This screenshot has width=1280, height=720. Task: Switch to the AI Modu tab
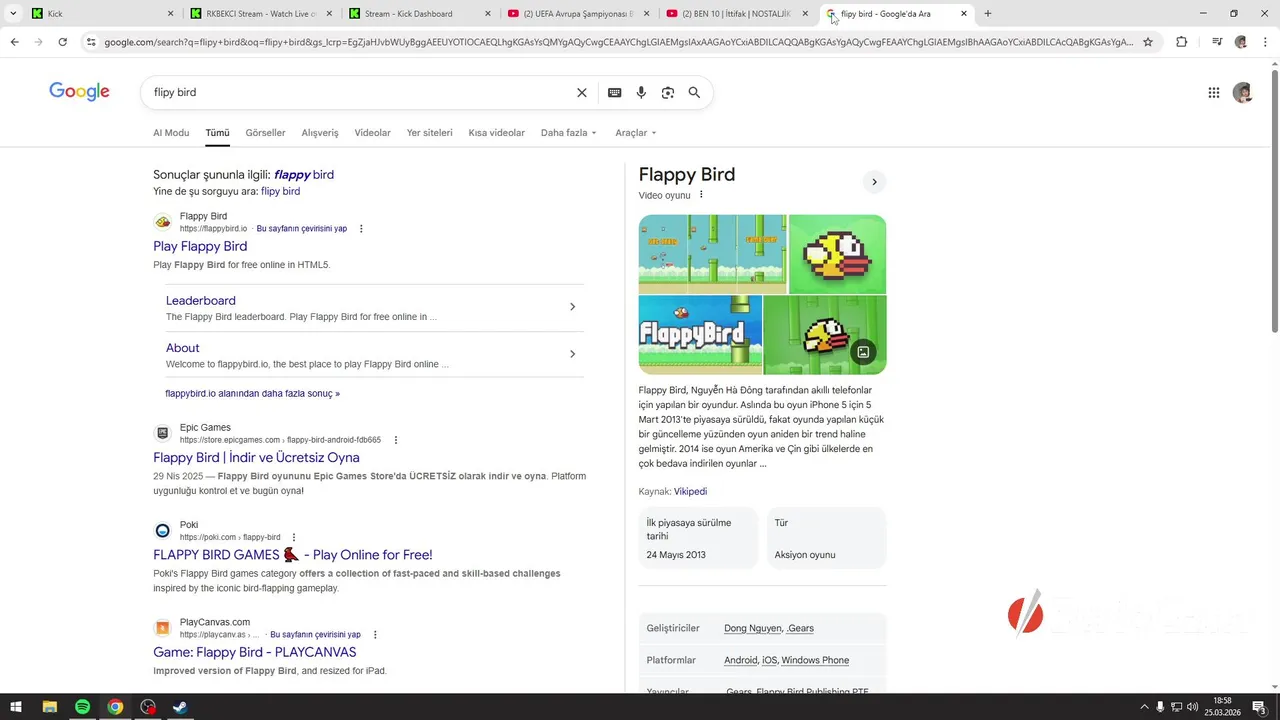point(171,133)
